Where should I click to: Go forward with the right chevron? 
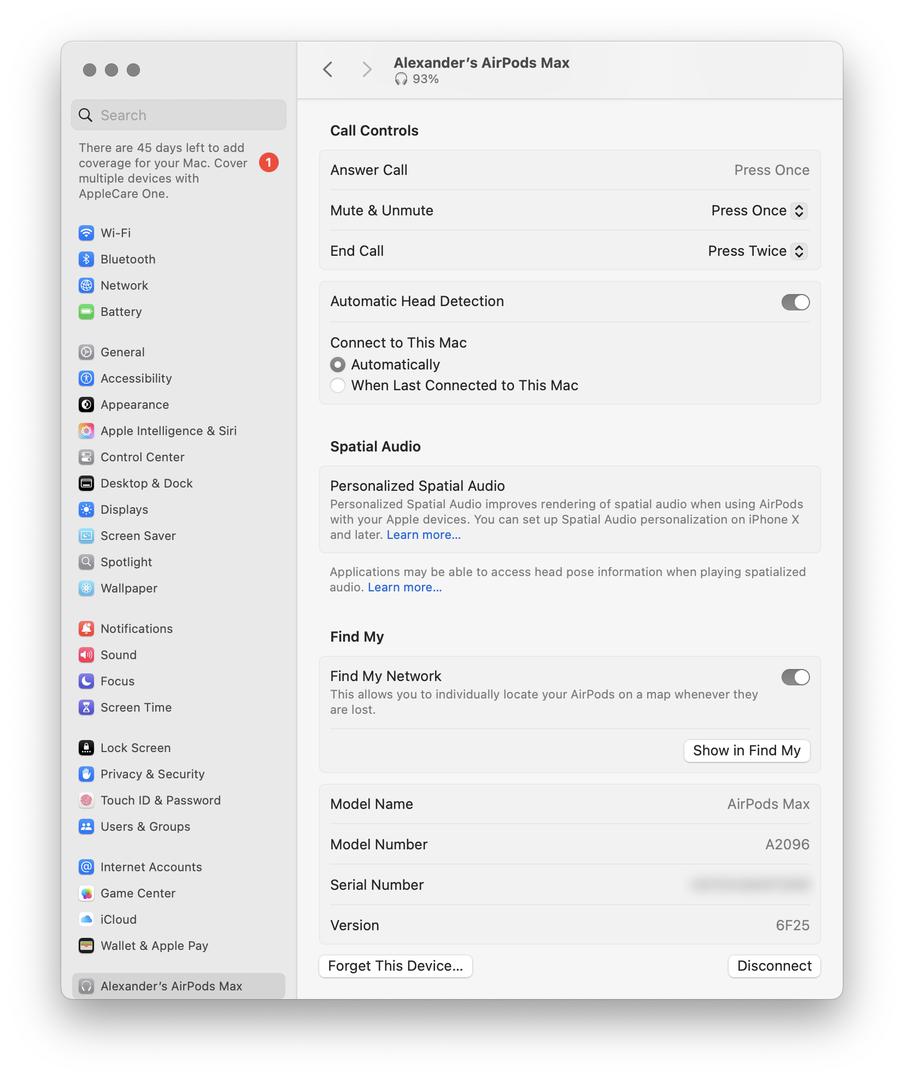click(x=367, y=69)
